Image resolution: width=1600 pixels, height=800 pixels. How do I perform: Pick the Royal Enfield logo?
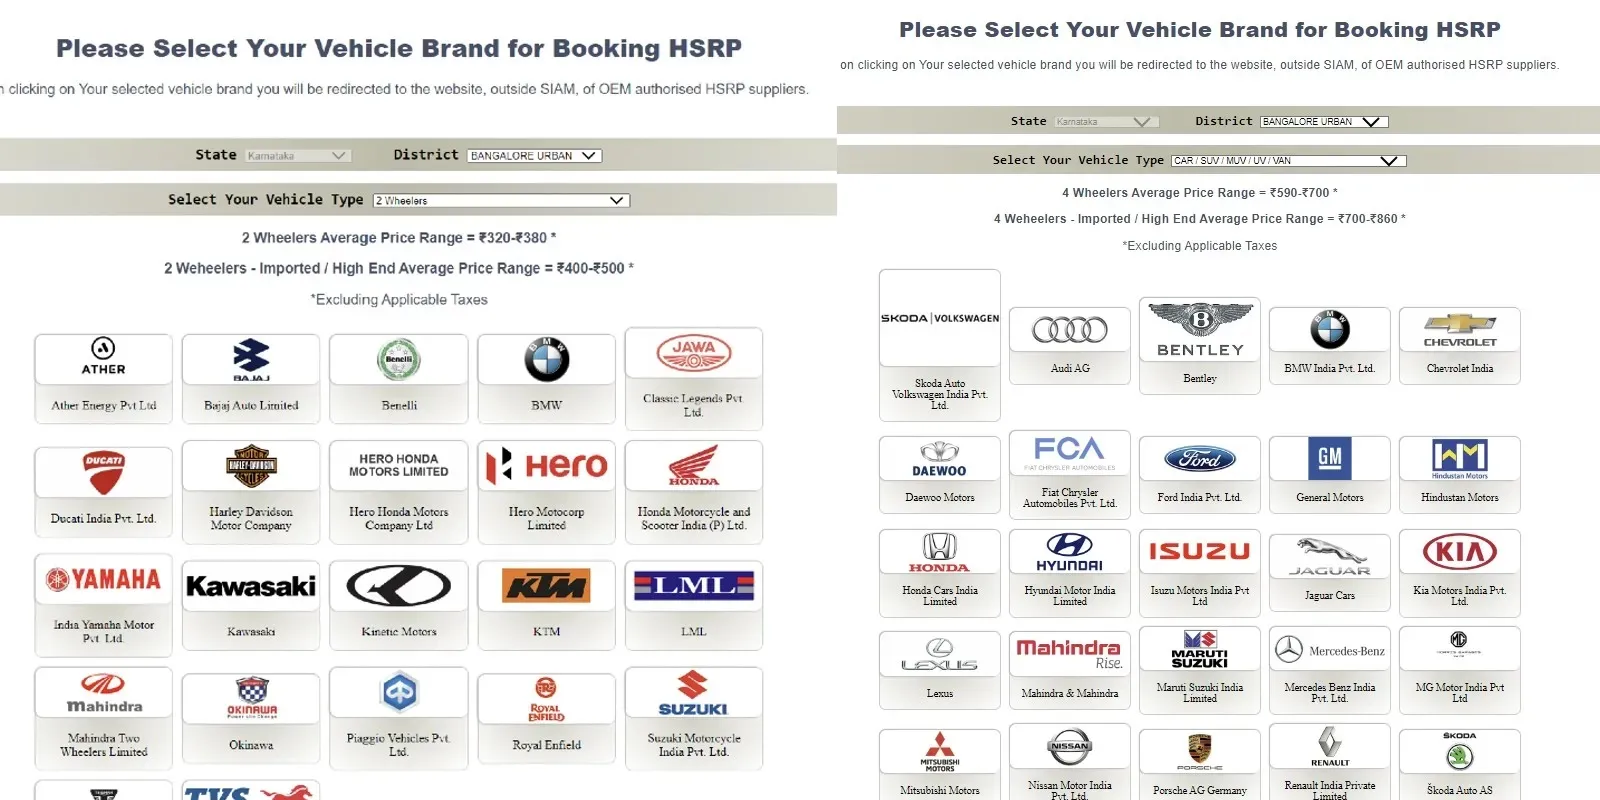[546, 698]
